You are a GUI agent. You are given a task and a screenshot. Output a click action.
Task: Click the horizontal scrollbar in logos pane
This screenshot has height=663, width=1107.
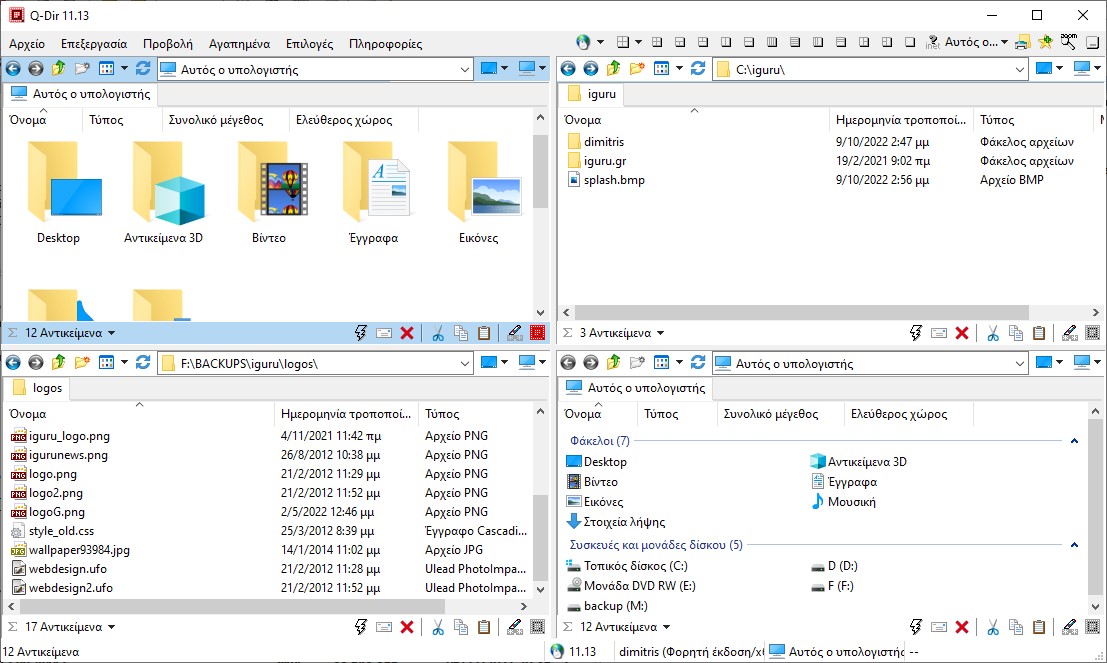(x=232, y=606)
